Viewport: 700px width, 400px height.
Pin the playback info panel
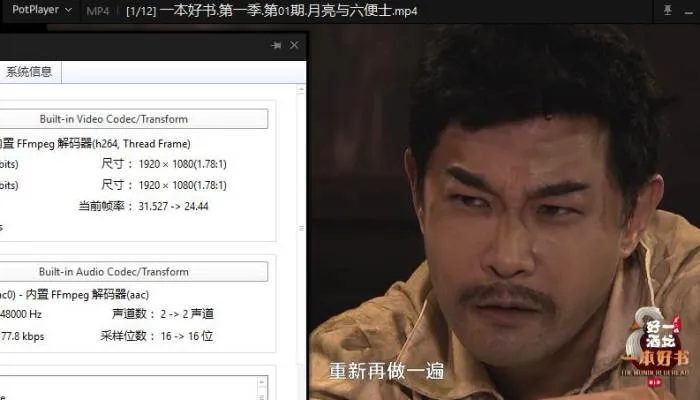point(276,45)
